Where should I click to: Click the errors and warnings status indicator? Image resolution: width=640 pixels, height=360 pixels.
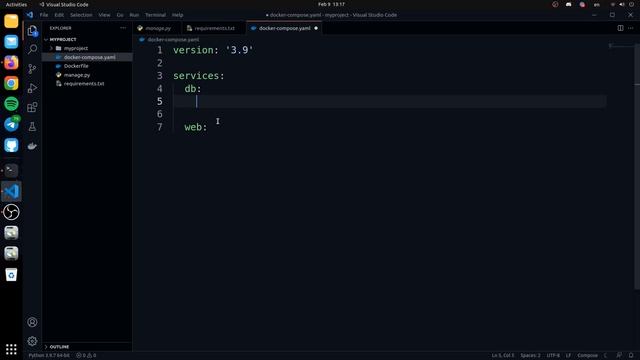click(x=86, y=356)
